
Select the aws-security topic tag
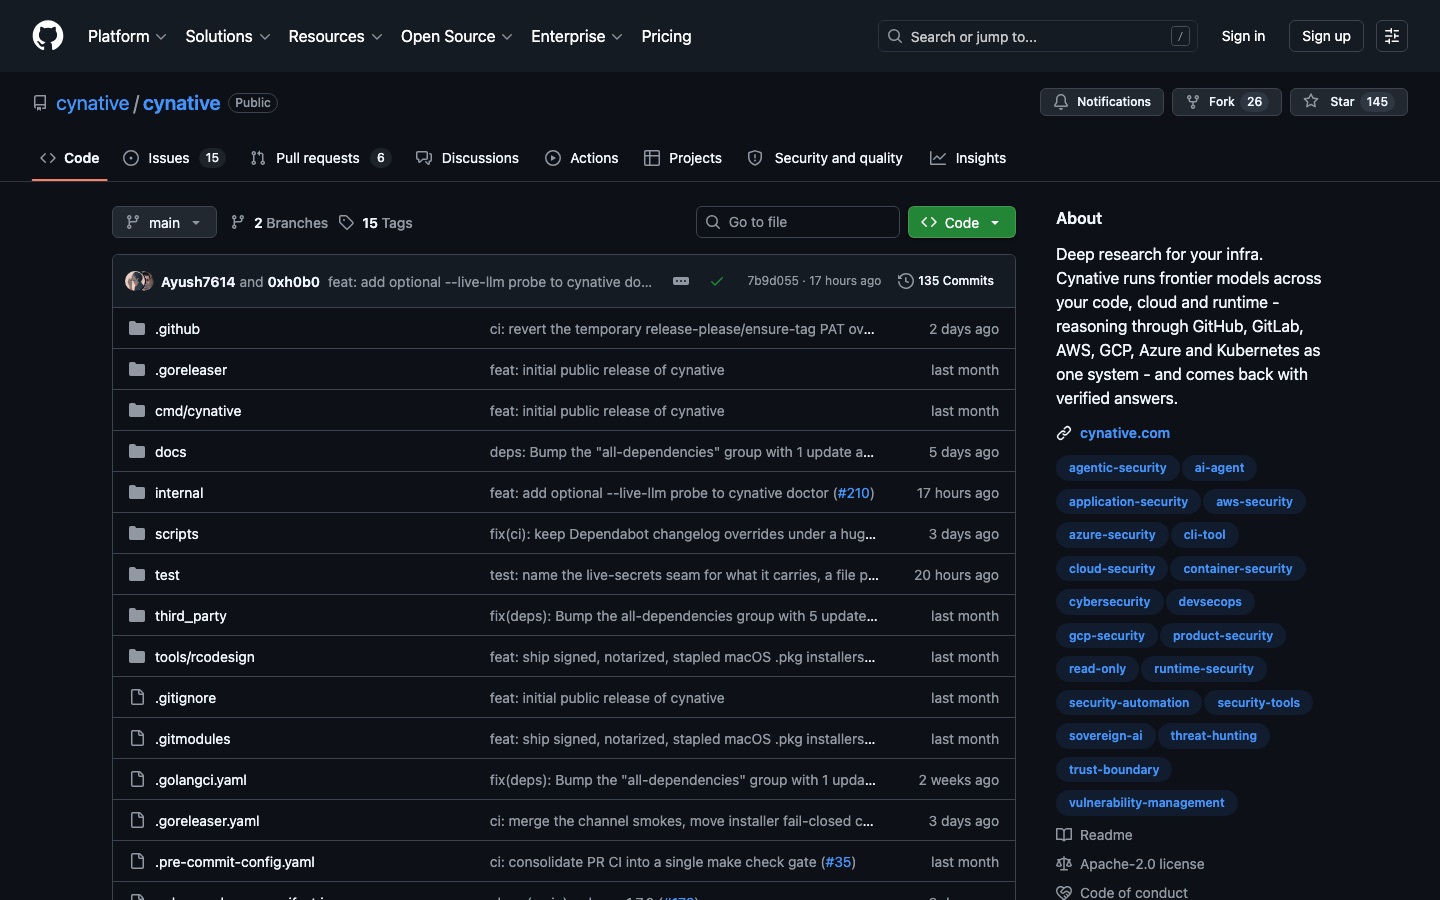pyautogui.click(x=1254, y=502)
